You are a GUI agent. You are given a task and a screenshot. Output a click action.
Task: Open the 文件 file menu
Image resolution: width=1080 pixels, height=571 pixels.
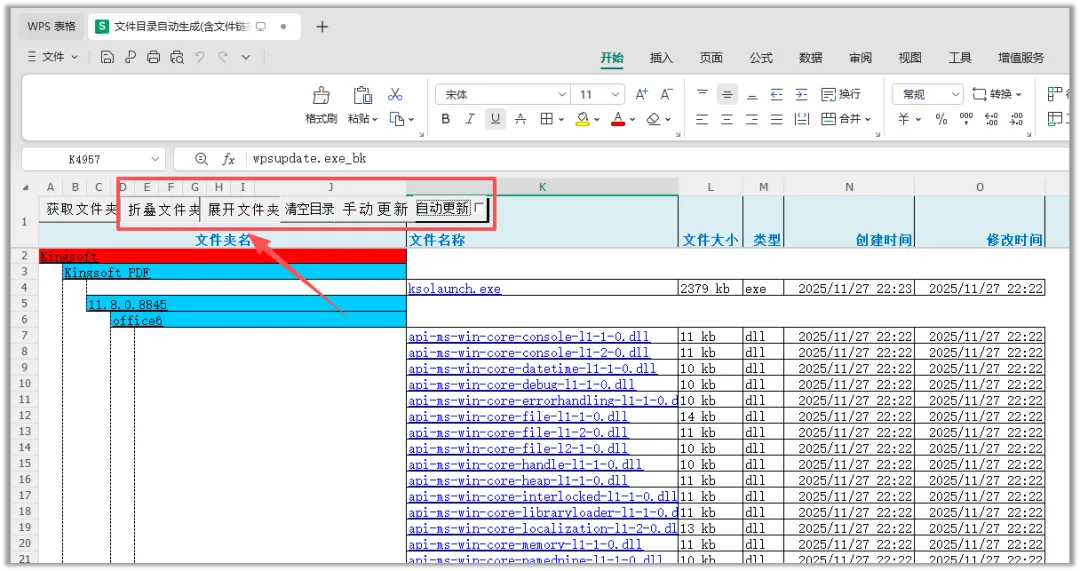(x=53, y=57)
